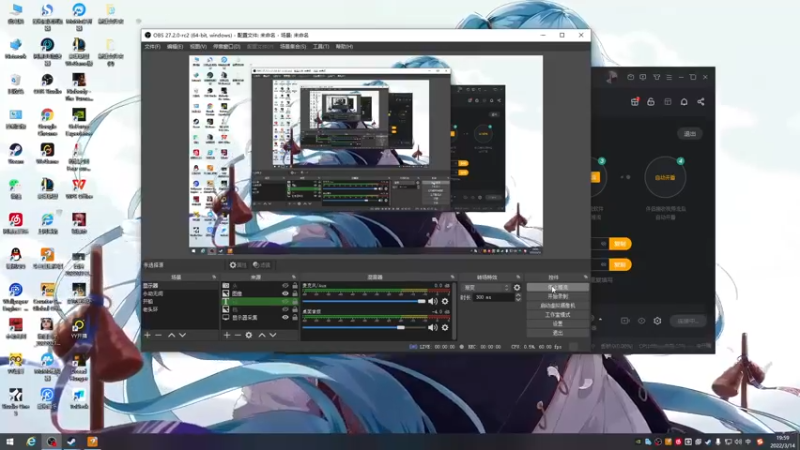The height and width of the screenshot is (450, 800).
Task: Click the lower orange 复制 button in right window
Action: [620, 265]
